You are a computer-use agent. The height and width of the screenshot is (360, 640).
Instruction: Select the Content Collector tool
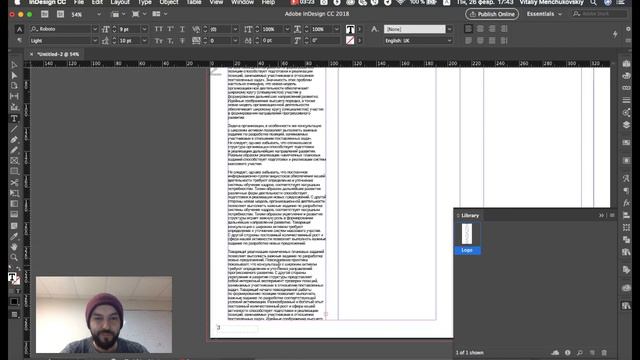(14, 107)
